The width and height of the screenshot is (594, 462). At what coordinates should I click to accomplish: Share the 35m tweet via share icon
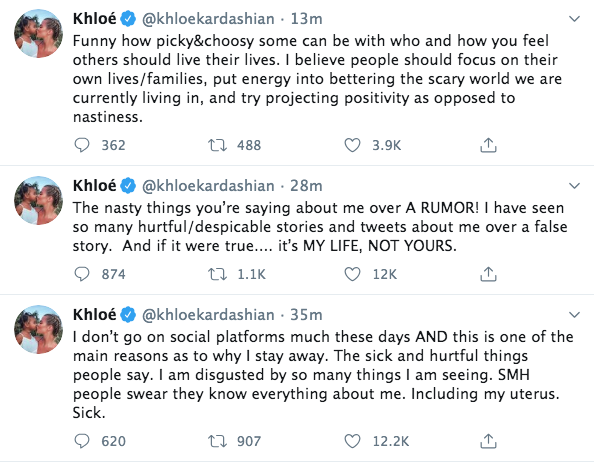[x=488, y=441]
